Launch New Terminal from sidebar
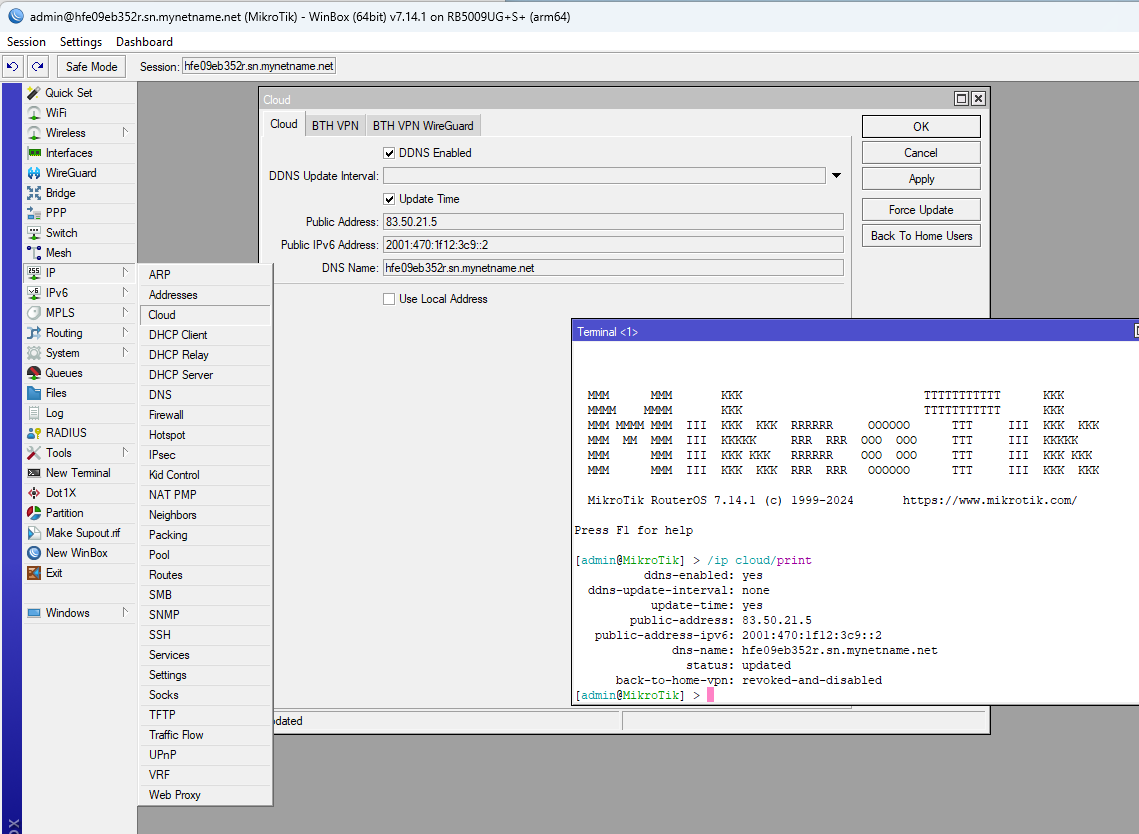 77,473
